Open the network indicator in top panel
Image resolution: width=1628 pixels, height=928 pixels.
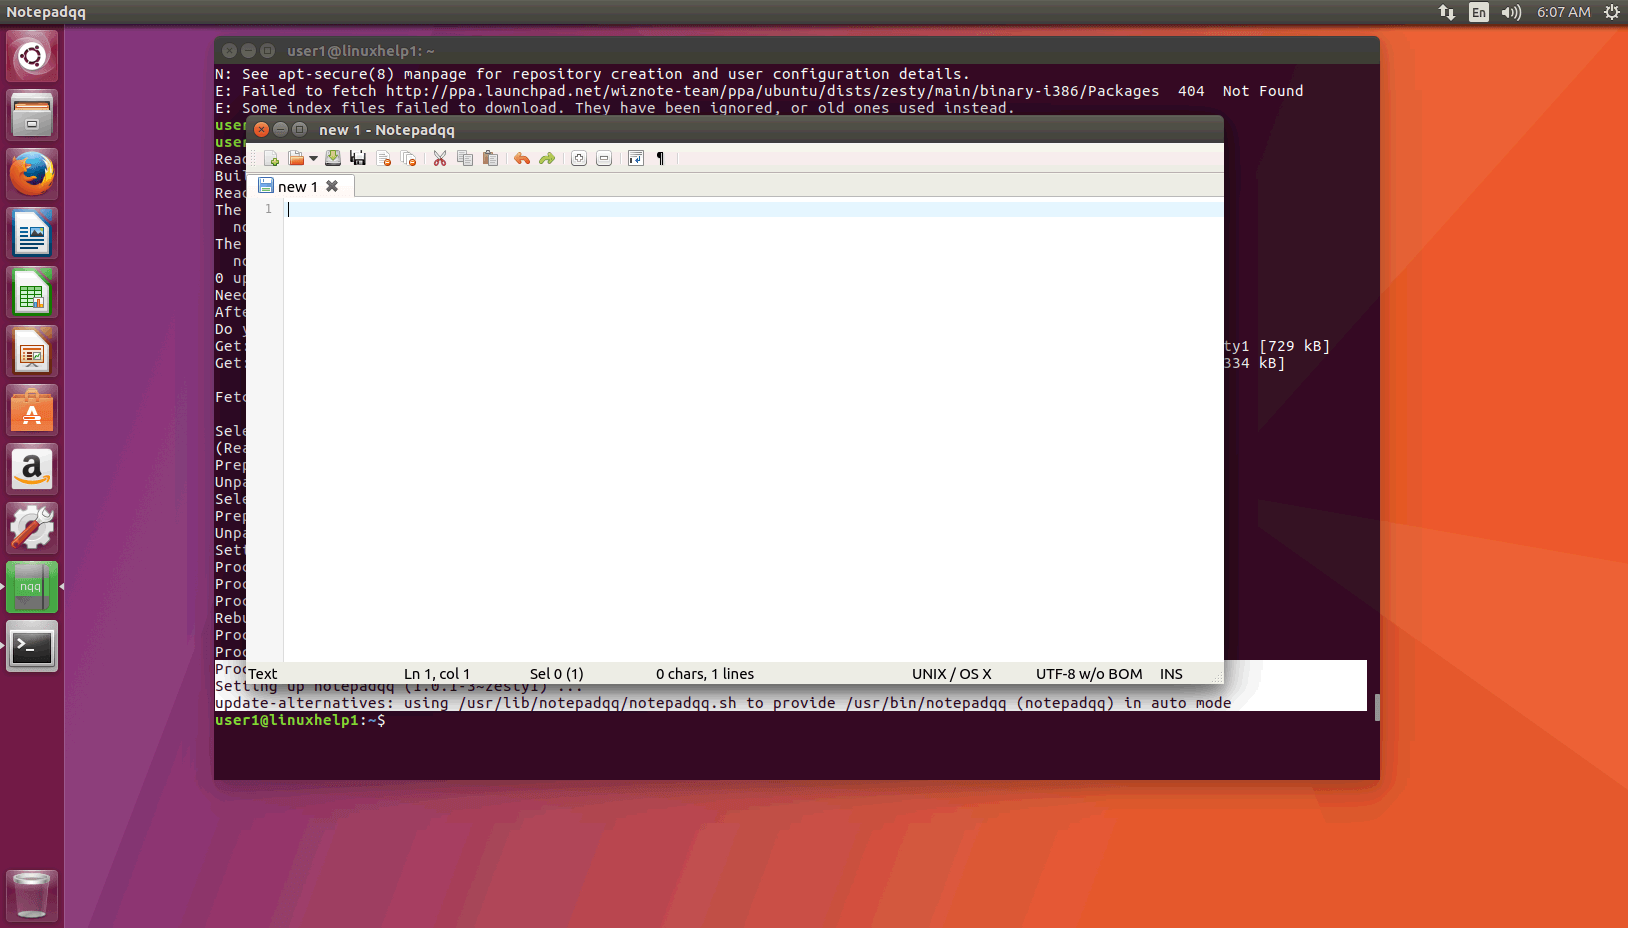tap(1447, 12)
